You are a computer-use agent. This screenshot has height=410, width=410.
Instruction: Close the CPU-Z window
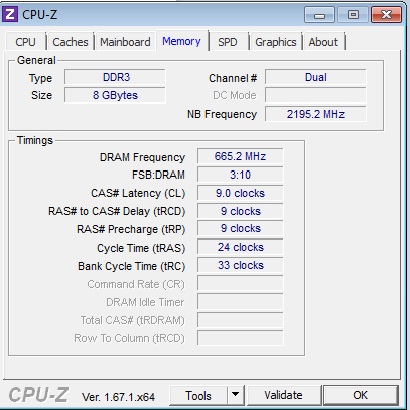(x=386, y=15)
